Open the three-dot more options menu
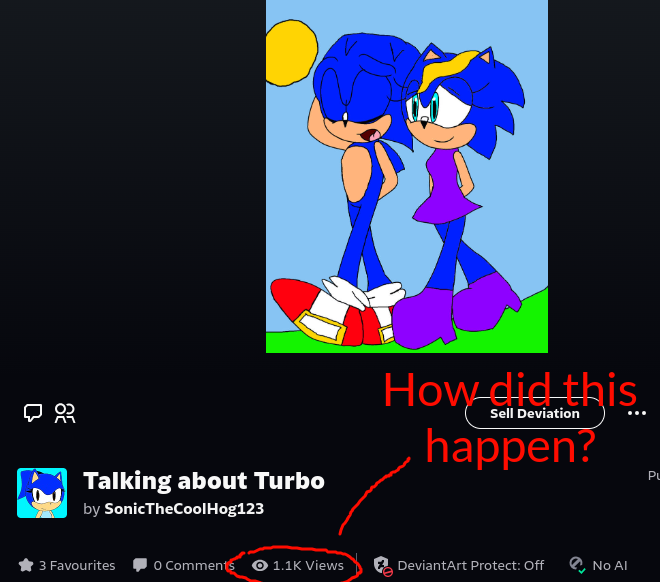This screenshot has height=582, width=660. (636, 413)
